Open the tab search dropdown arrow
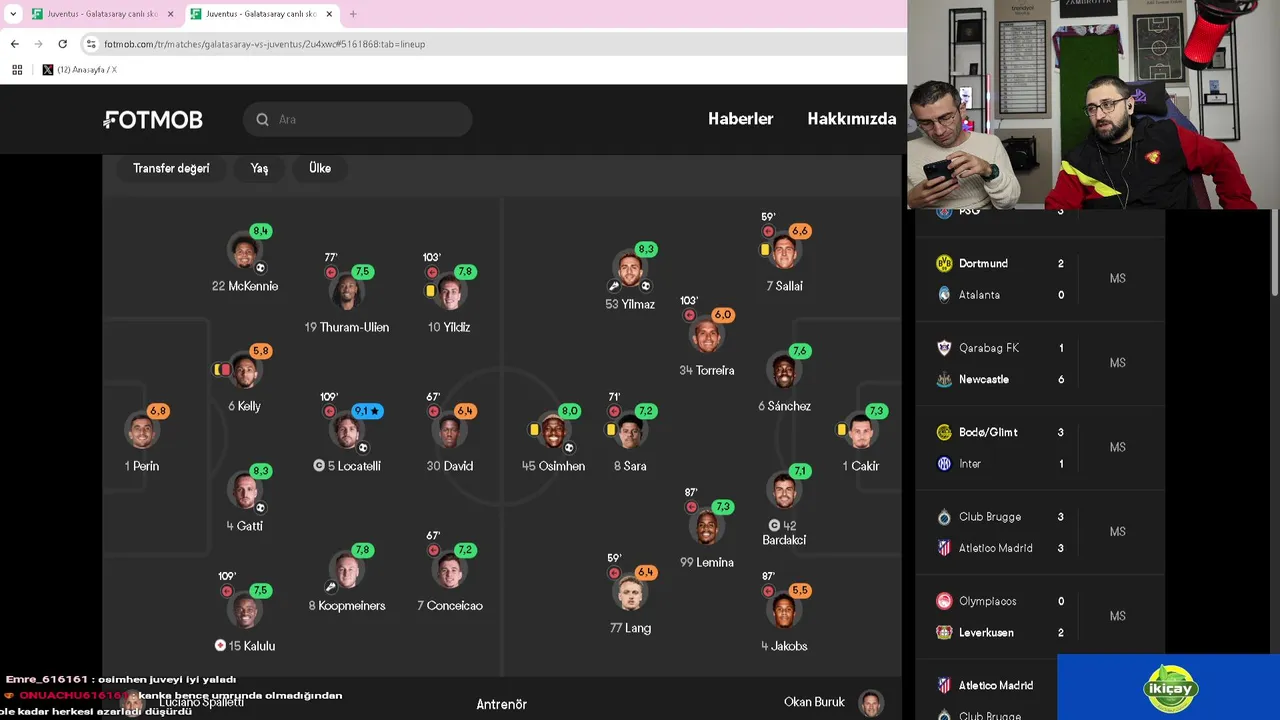Screen dimensions: 1280x720 (x=12, y=14)
